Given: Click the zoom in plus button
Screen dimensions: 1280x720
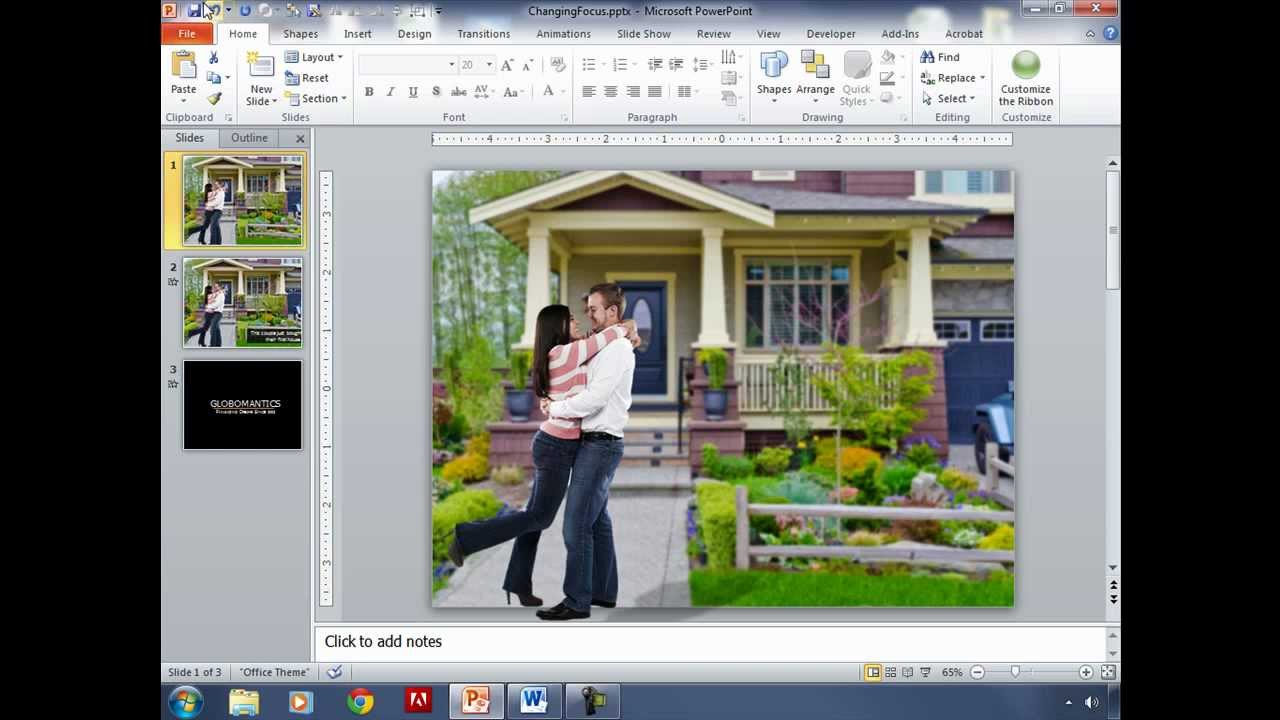Looking at the screenshot, I should (1086, 673).
